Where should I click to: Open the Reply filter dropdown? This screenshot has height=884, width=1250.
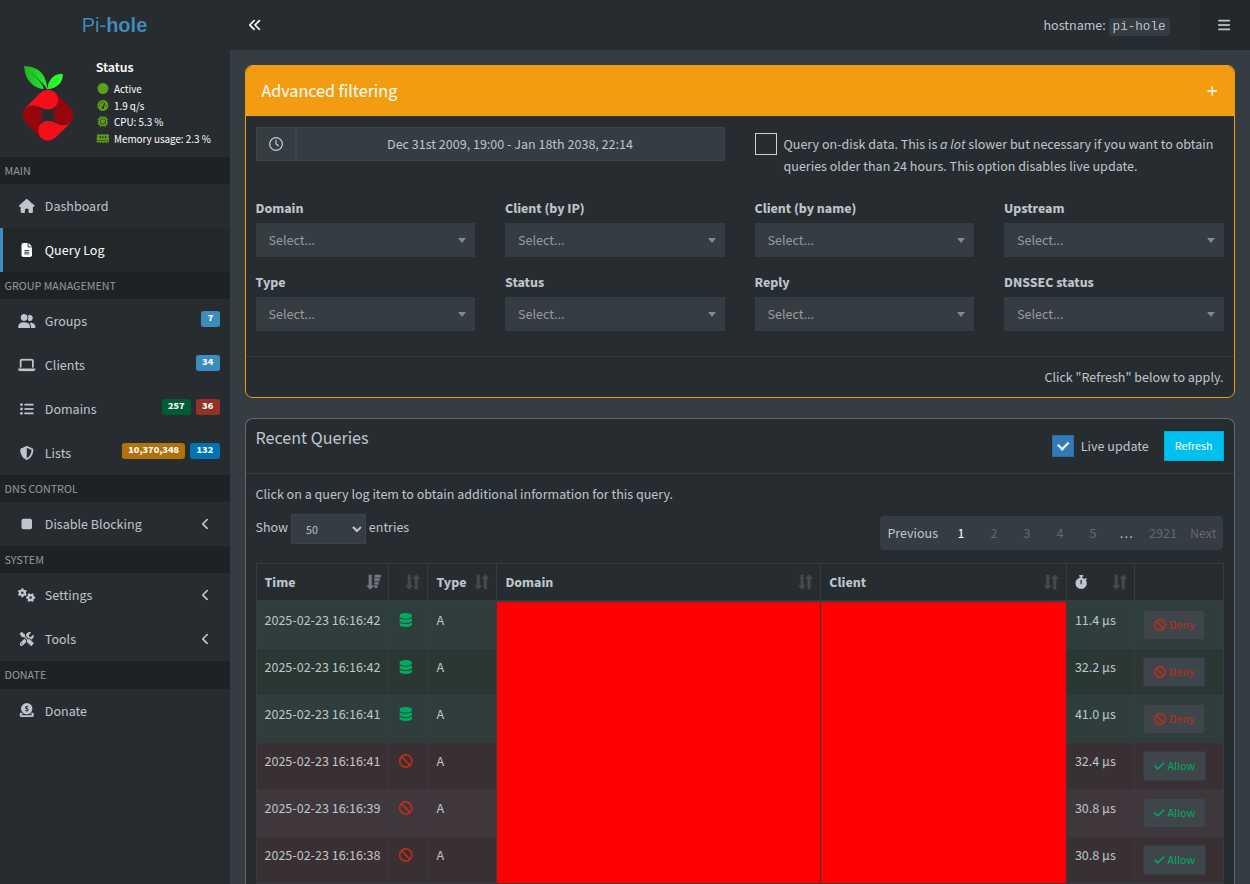point(864,314)
